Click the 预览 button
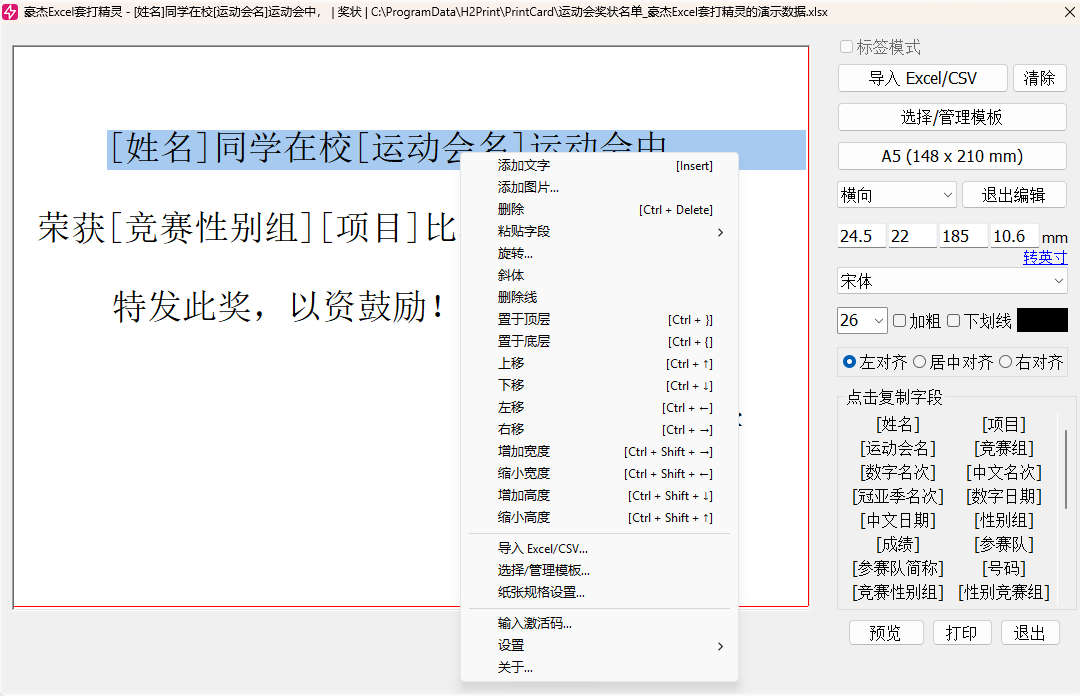 pos(886,633)
